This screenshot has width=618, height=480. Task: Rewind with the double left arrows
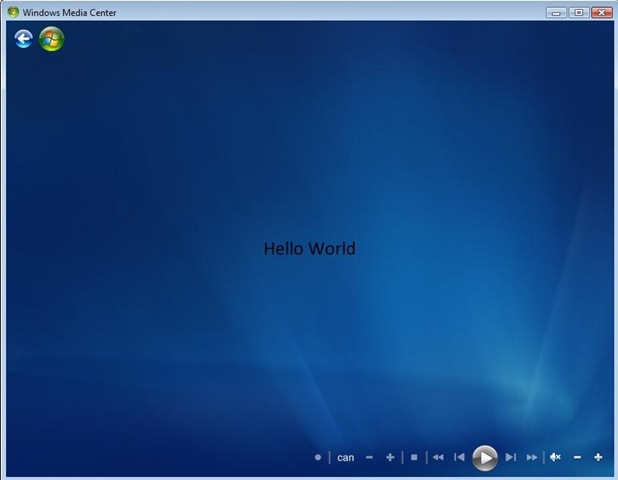tap(438, 457)
